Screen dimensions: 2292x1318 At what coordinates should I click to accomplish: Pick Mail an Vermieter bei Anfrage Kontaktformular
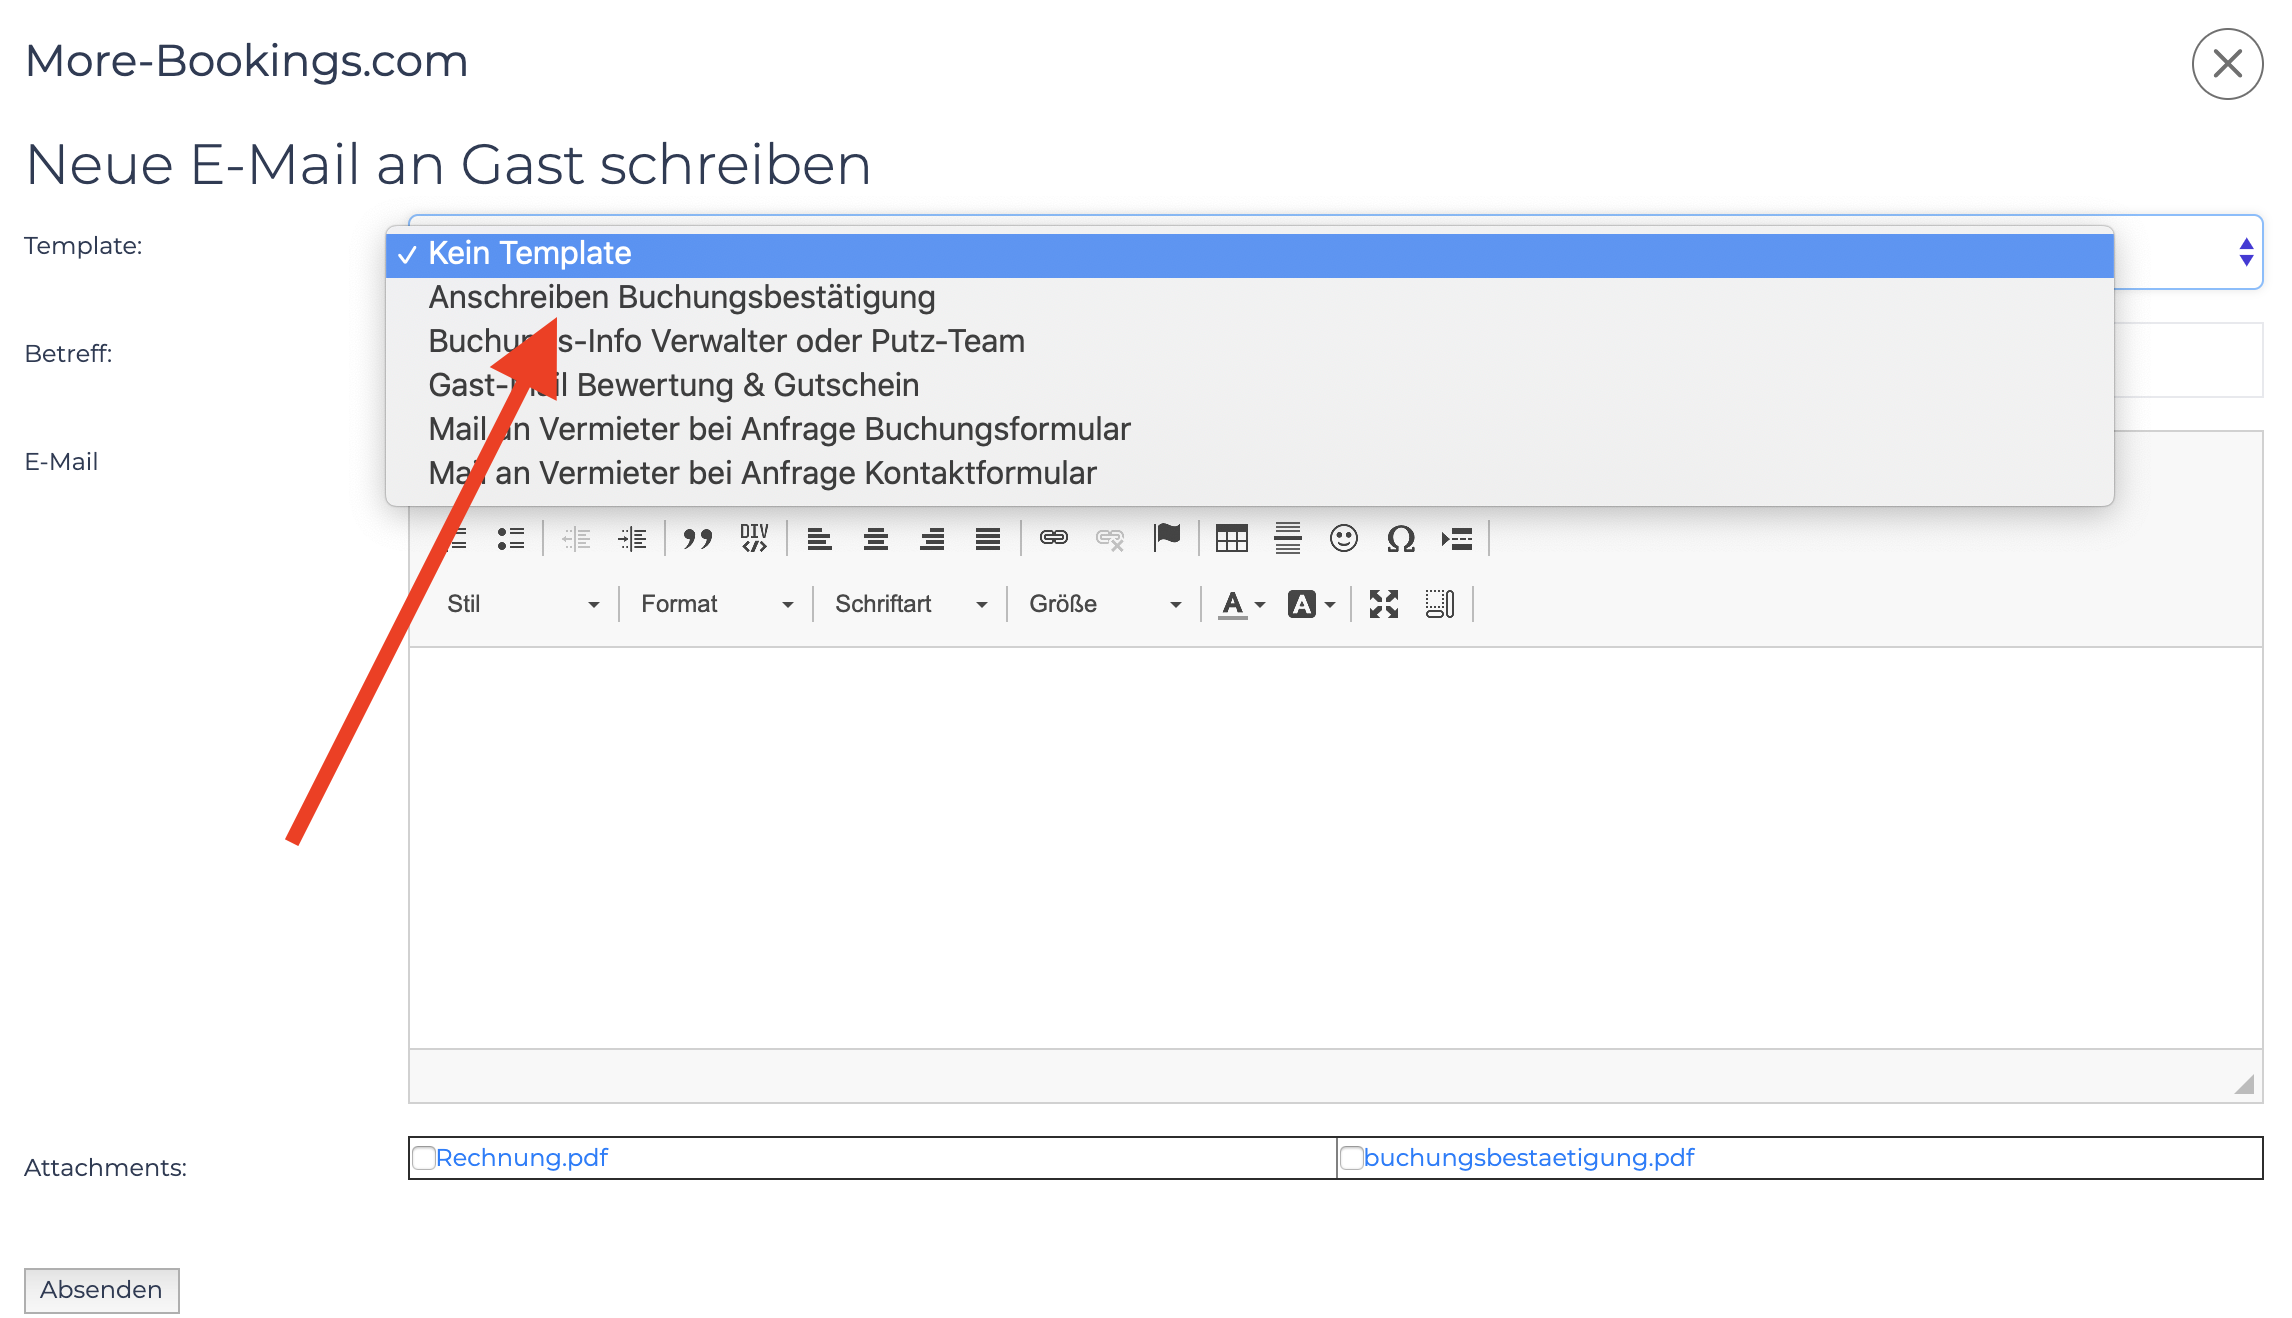click(x=1249, y=474)
